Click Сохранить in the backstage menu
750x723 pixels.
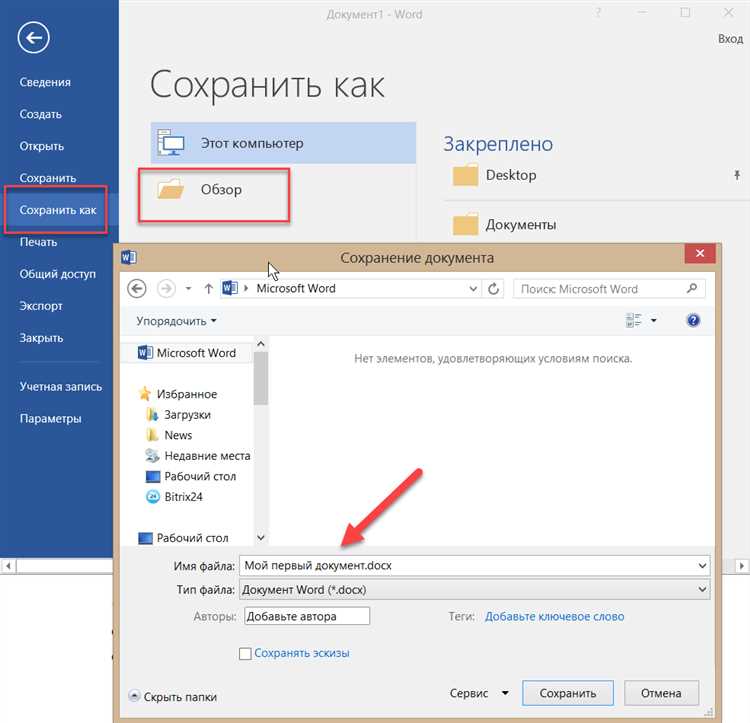pyautogui.click(x=48, y=178)
